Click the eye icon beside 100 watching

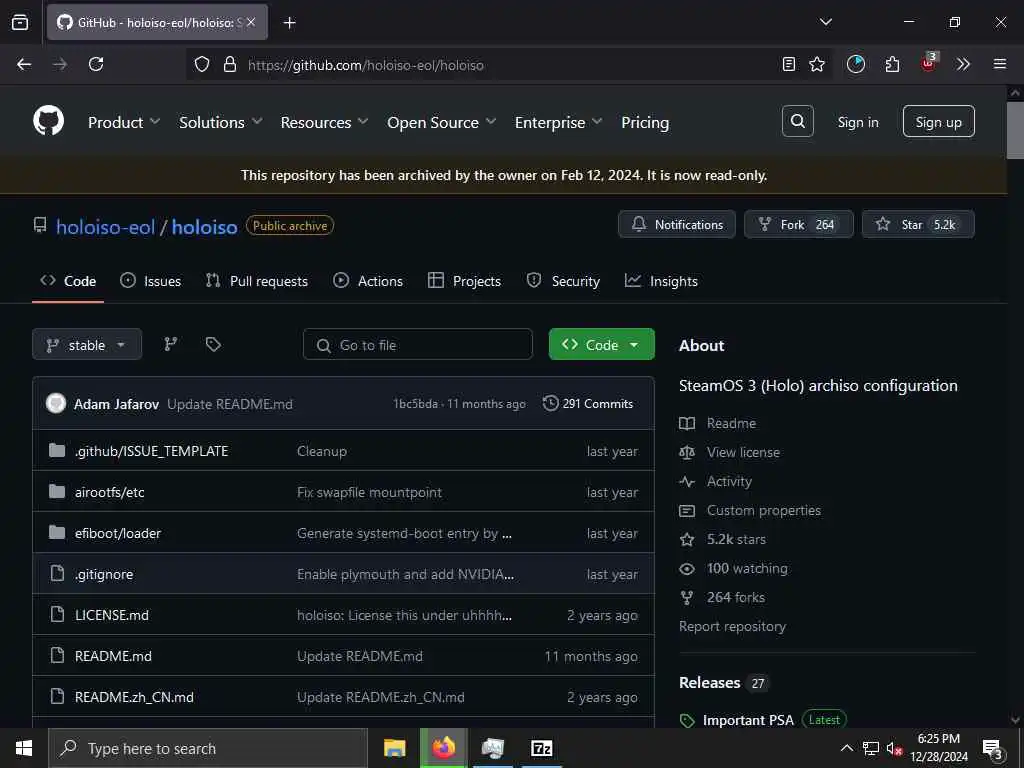pyautogui.click(x=687, y=568)
